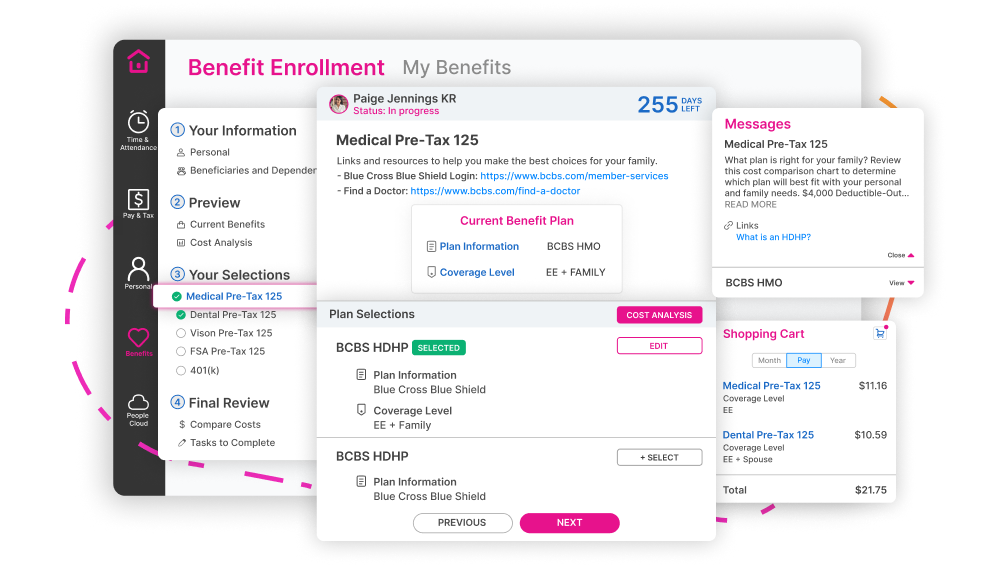Expand the READ MORE message text
This screenshot has width=989, height=566.
tap(750, 204)
